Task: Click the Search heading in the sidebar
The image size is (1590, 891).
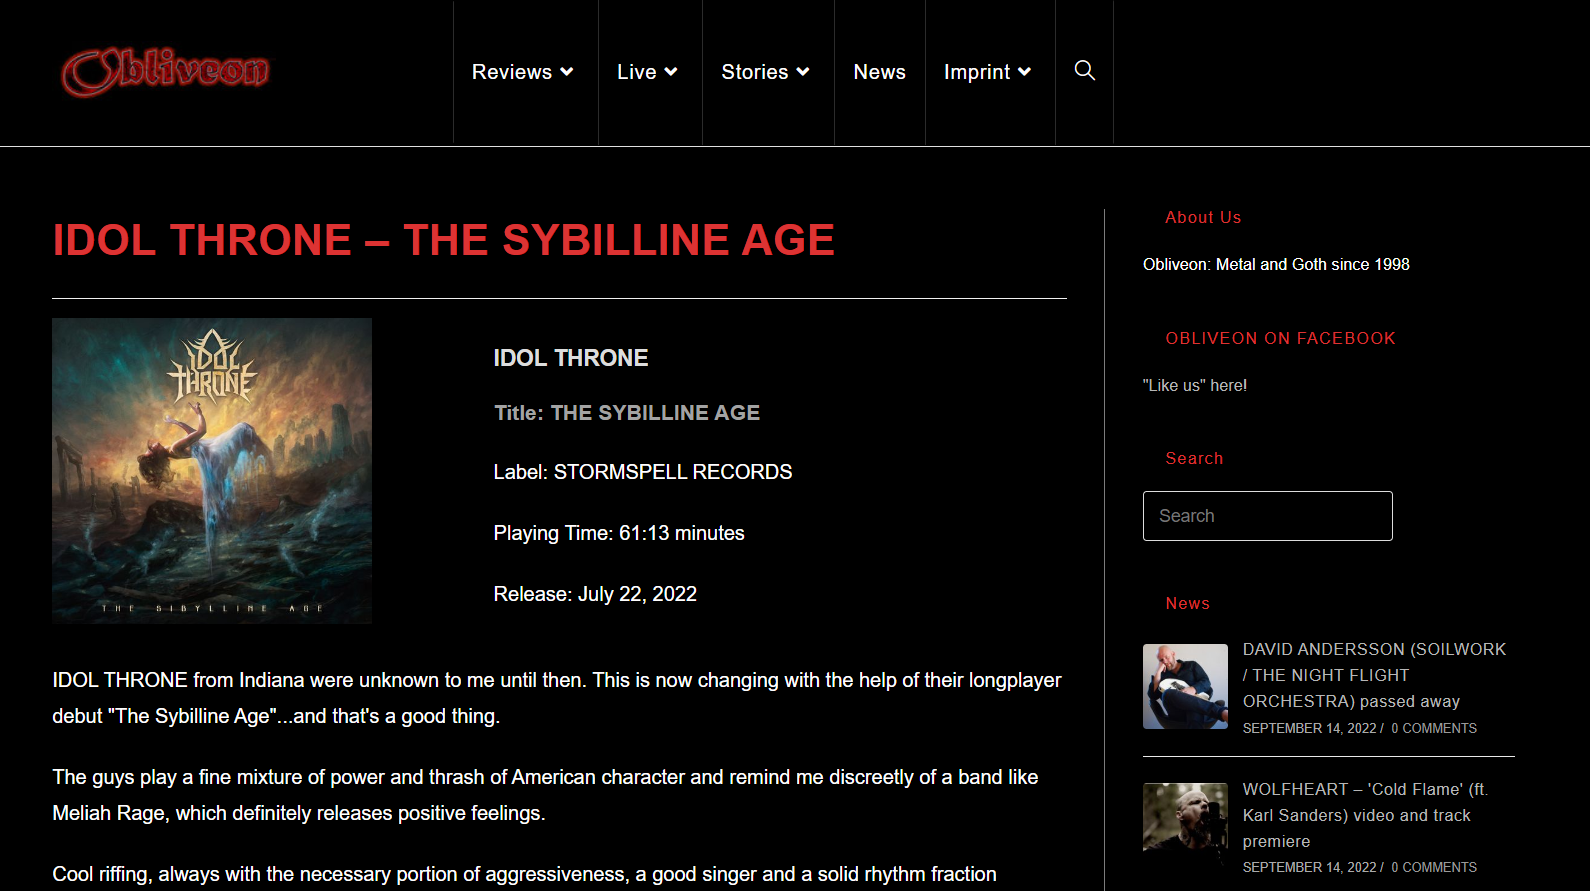Action: [1194, 458]
